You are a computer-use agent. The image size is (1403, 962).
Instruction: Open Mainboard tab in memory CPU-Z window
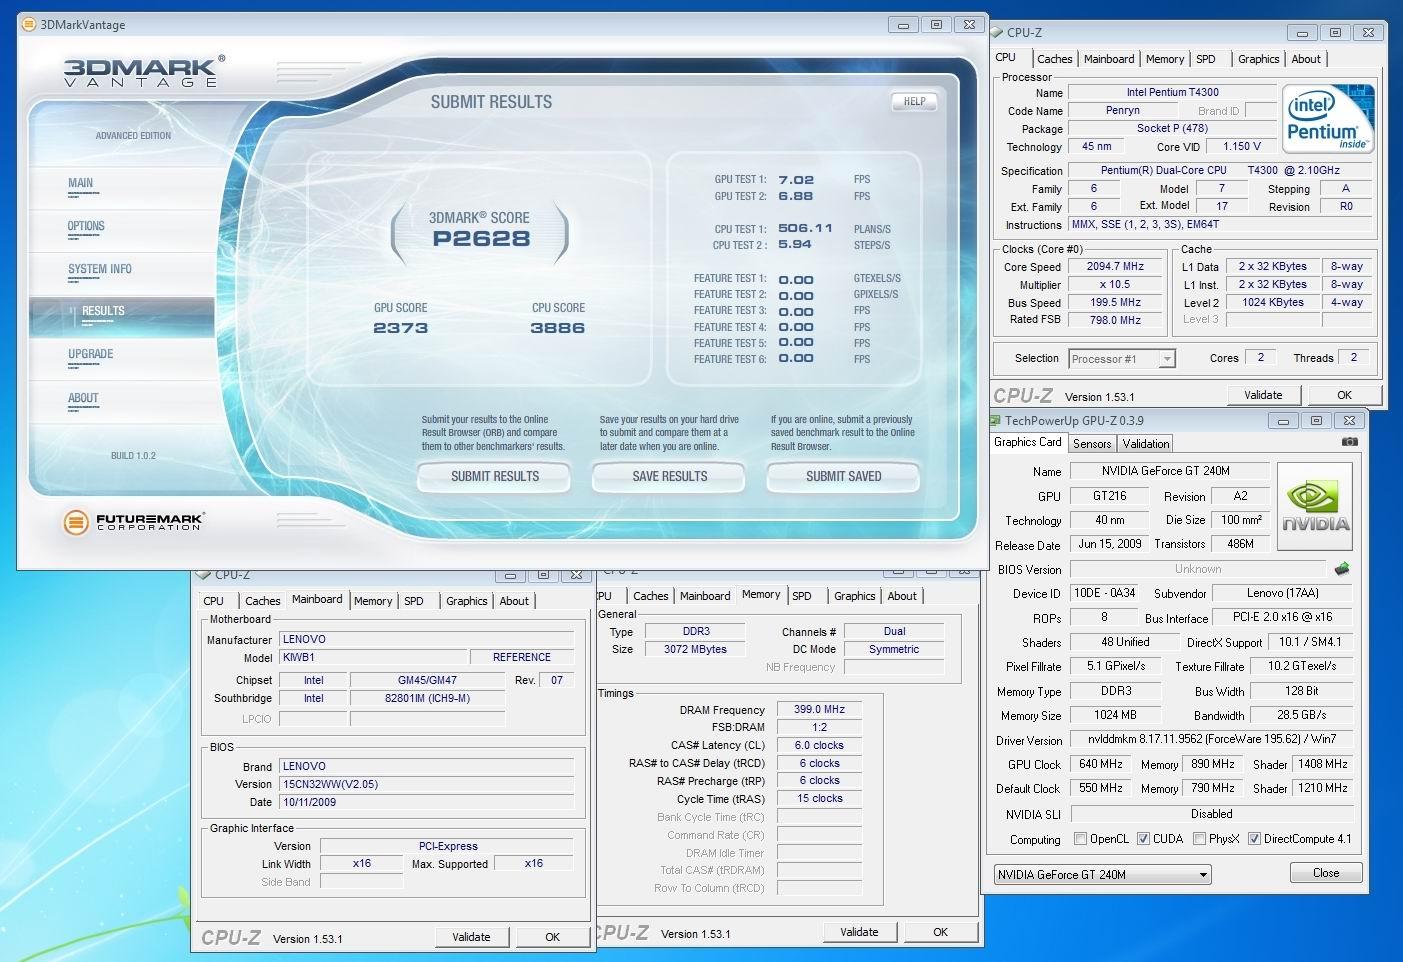(705, 596)
